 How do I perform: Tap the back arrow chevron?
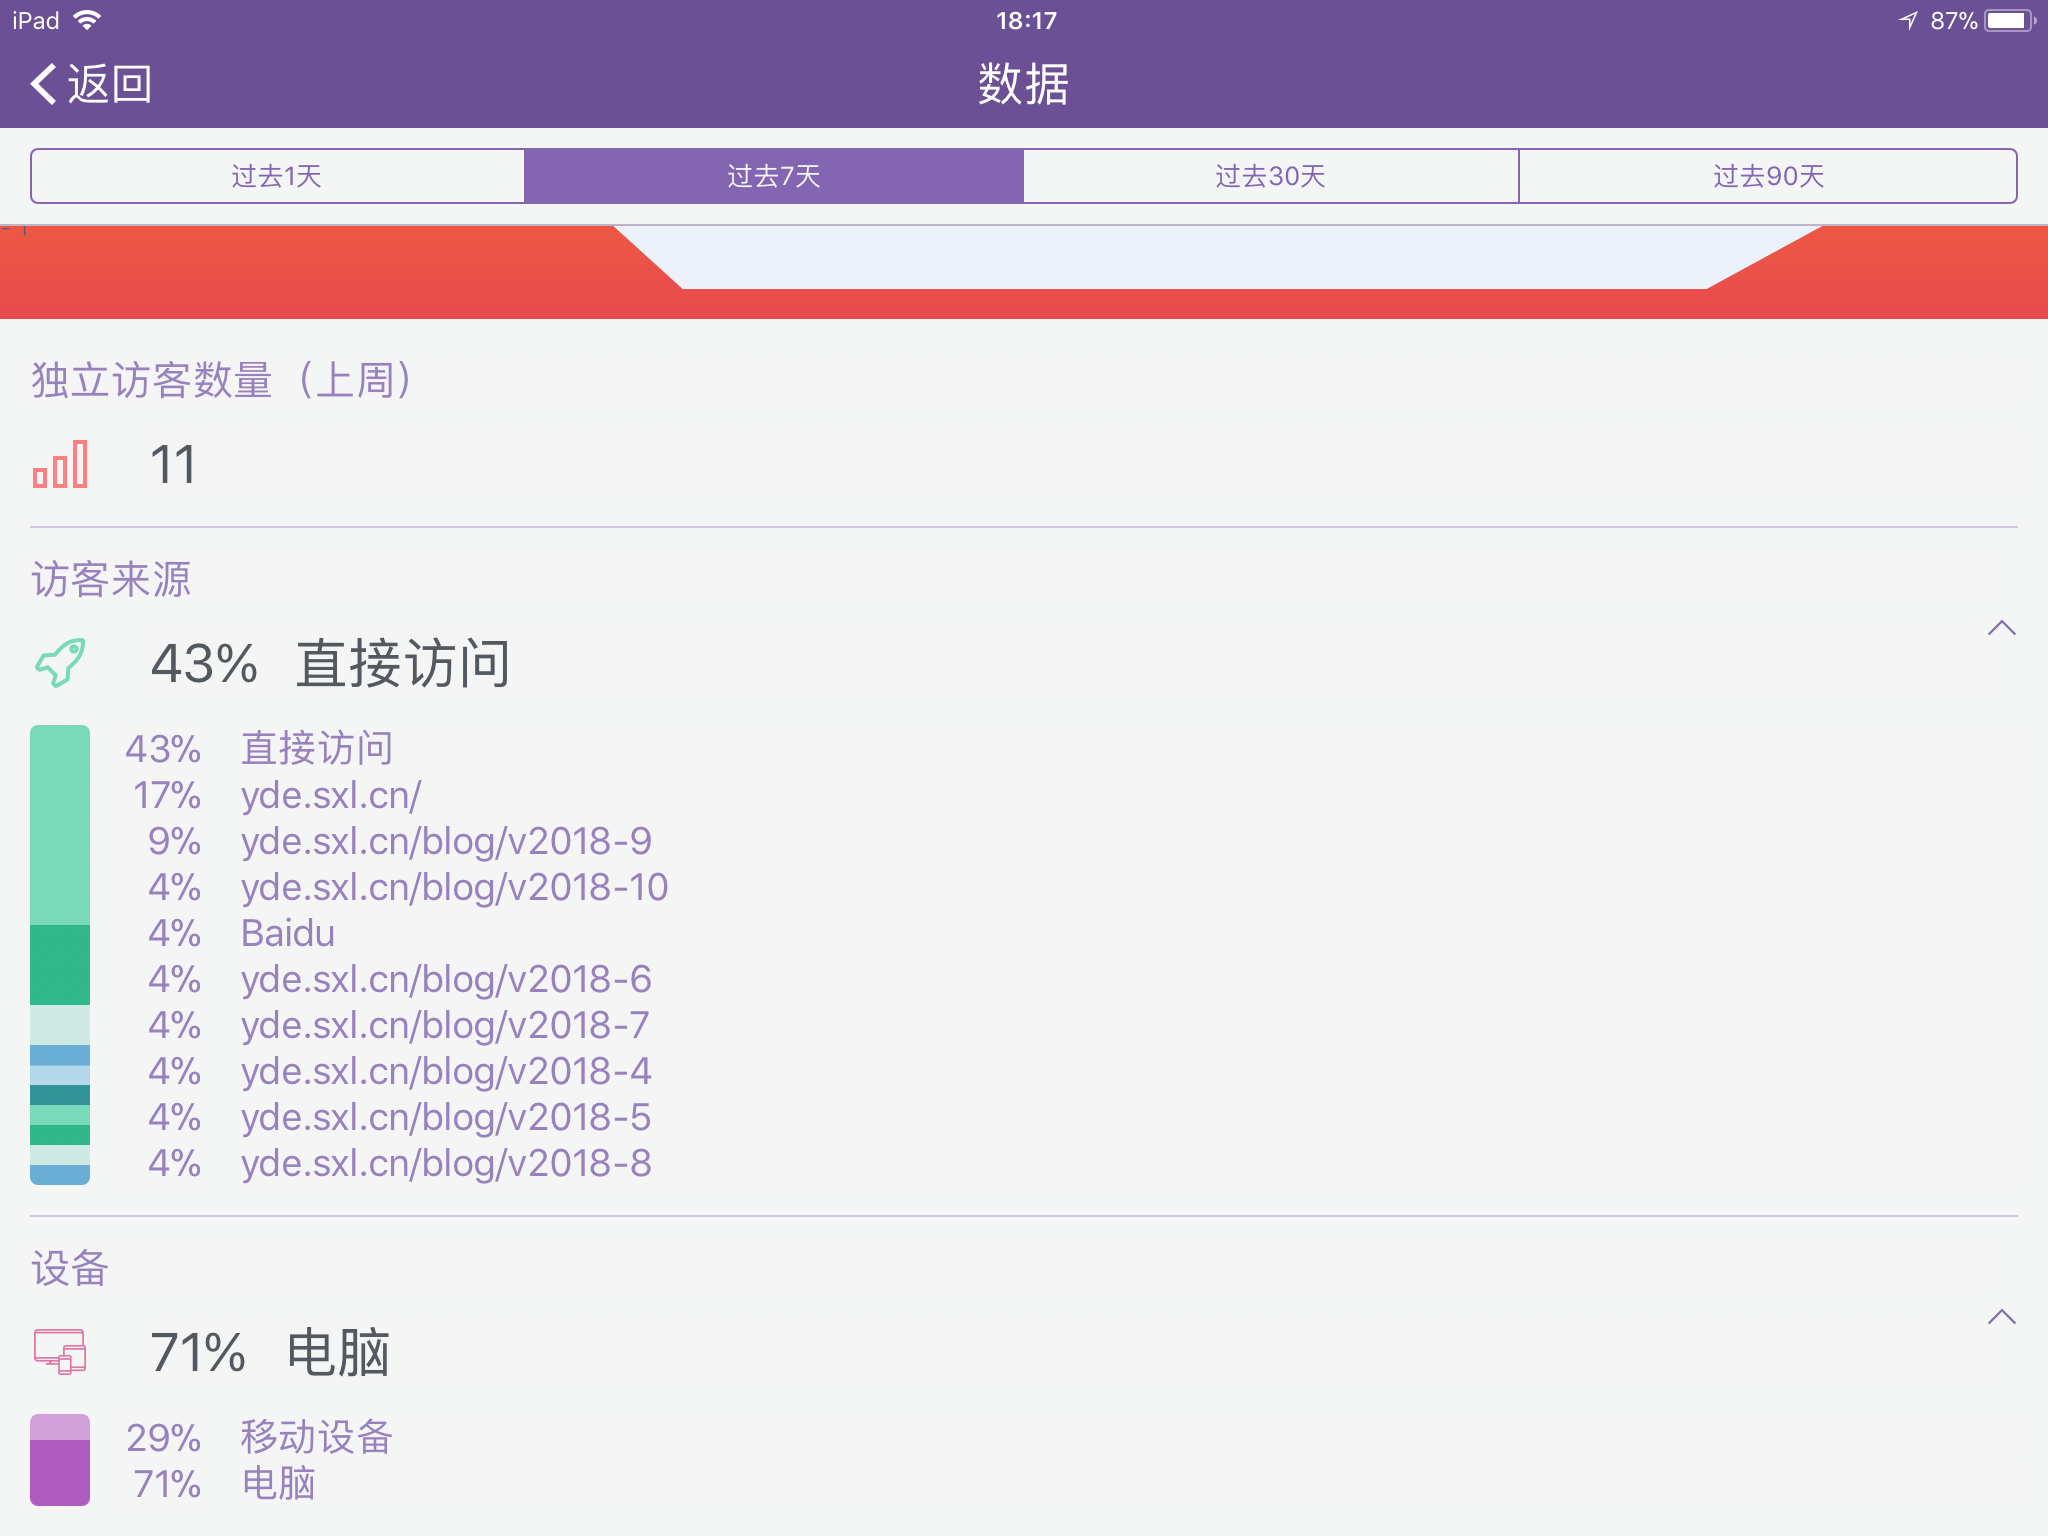pyautogui.click(x=44, y=84)
